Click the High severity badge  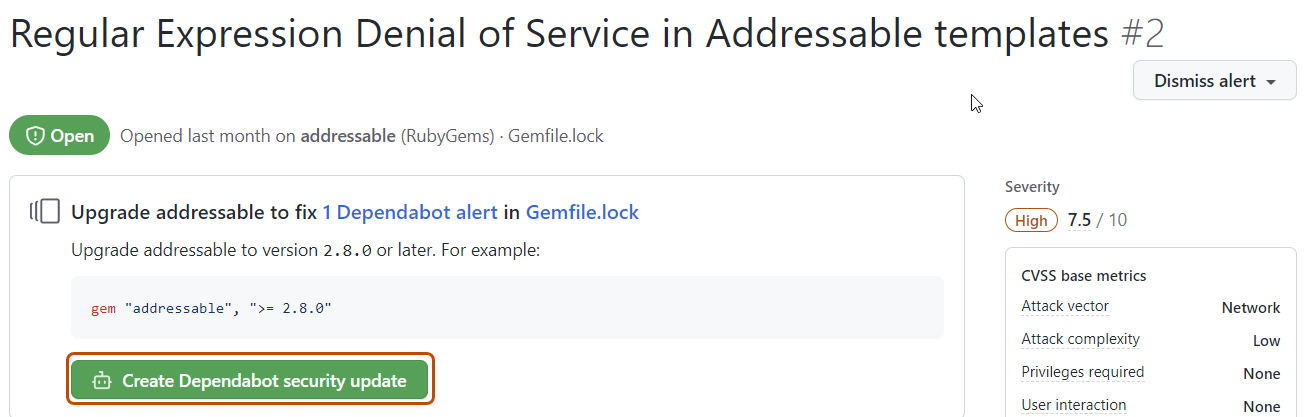pyautogui.click(x=1031, y=221)
